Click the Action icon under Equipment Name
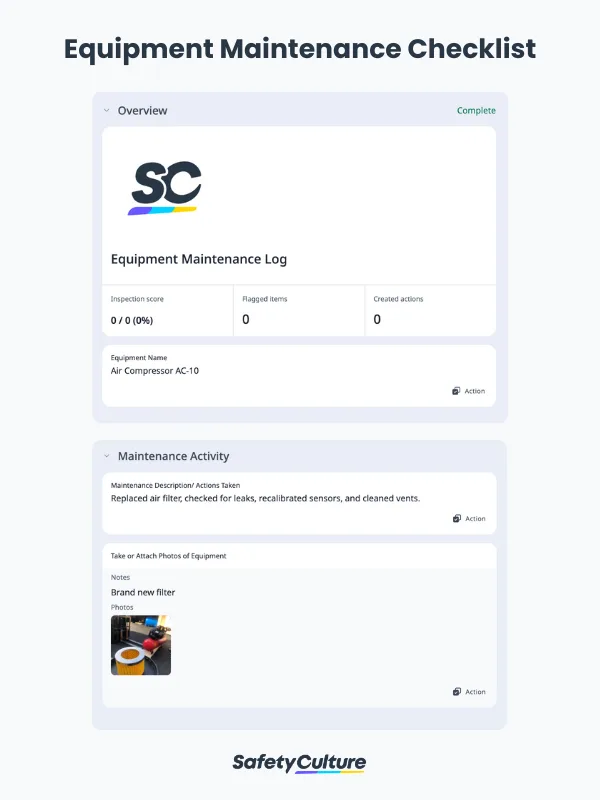The height and width of the screenshot is (800, 600). (x=456, y=391)
